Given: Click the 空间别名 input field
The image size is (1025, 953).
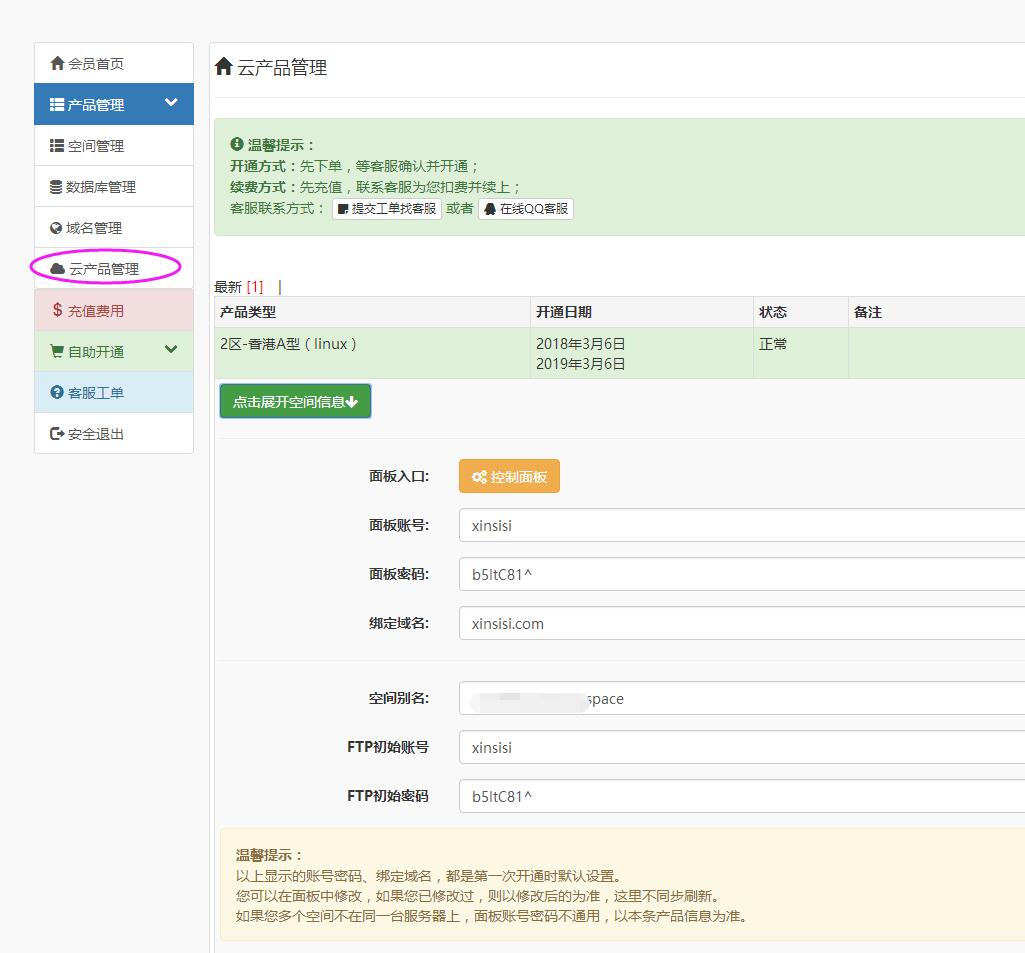Looking at the screenshot, I should click(742, 698).
